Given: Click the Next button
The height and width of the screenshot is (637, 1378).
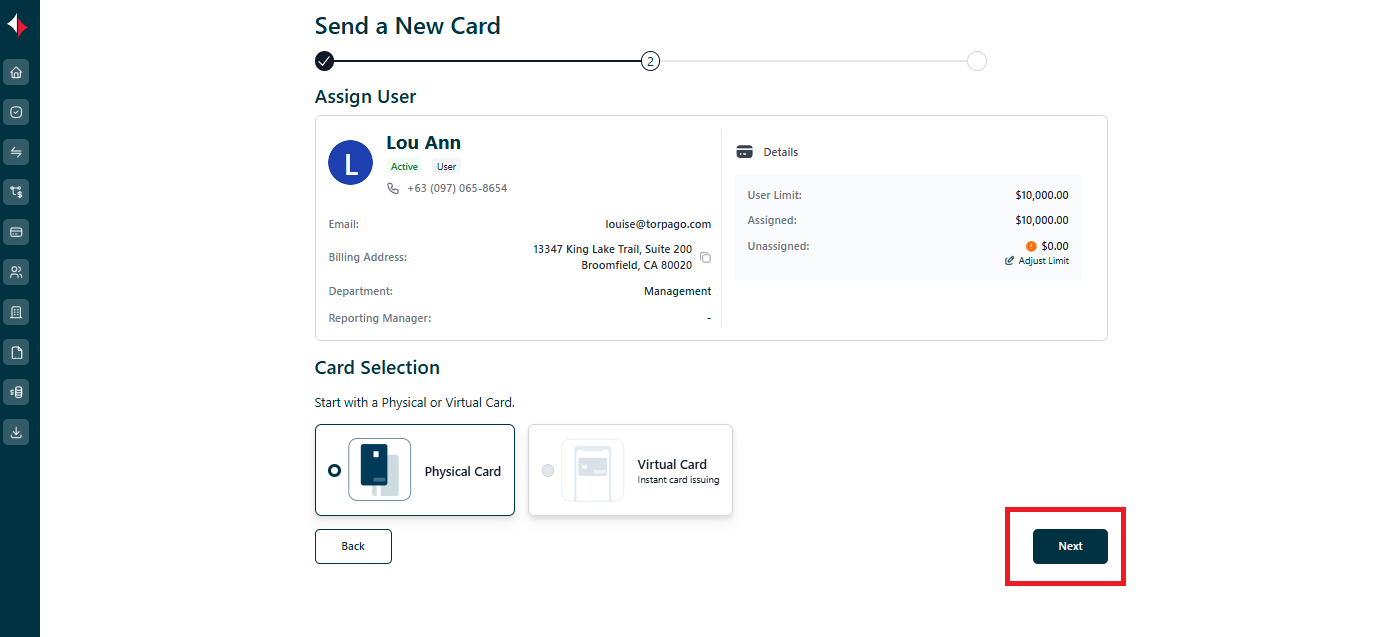Looking at the screenshot, I should [x=1070, y=546].
